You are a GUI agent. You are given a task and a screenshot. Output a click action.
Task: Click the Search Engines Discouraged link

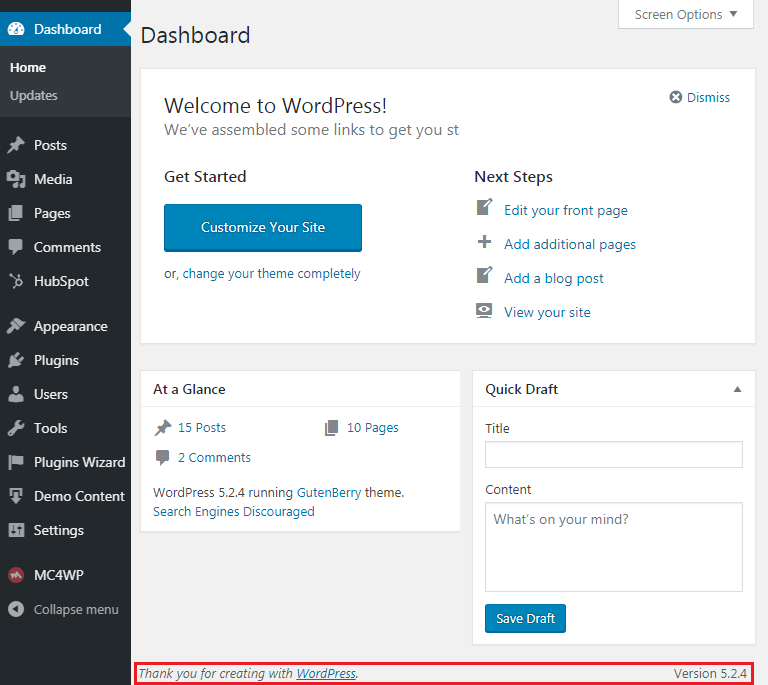pyautogui.click(x=234, y=512)
